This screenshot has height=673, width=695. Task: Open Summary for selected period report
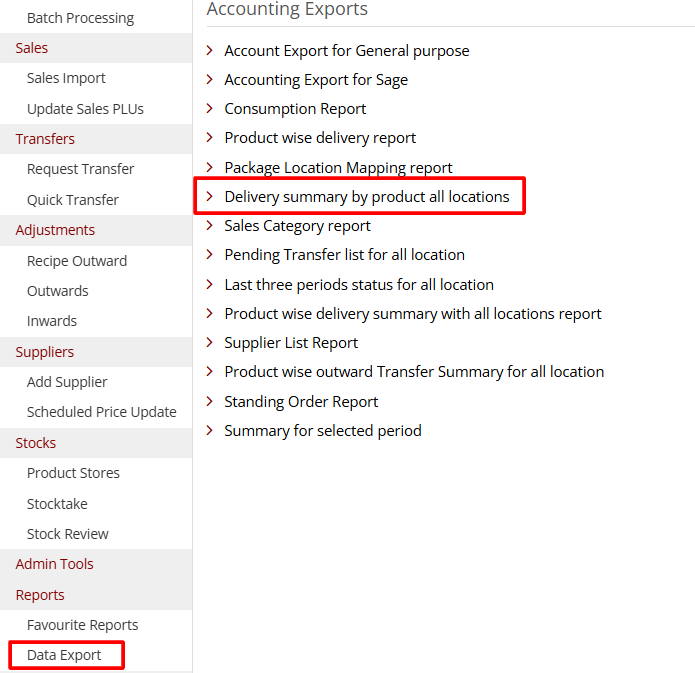[322, 431]
